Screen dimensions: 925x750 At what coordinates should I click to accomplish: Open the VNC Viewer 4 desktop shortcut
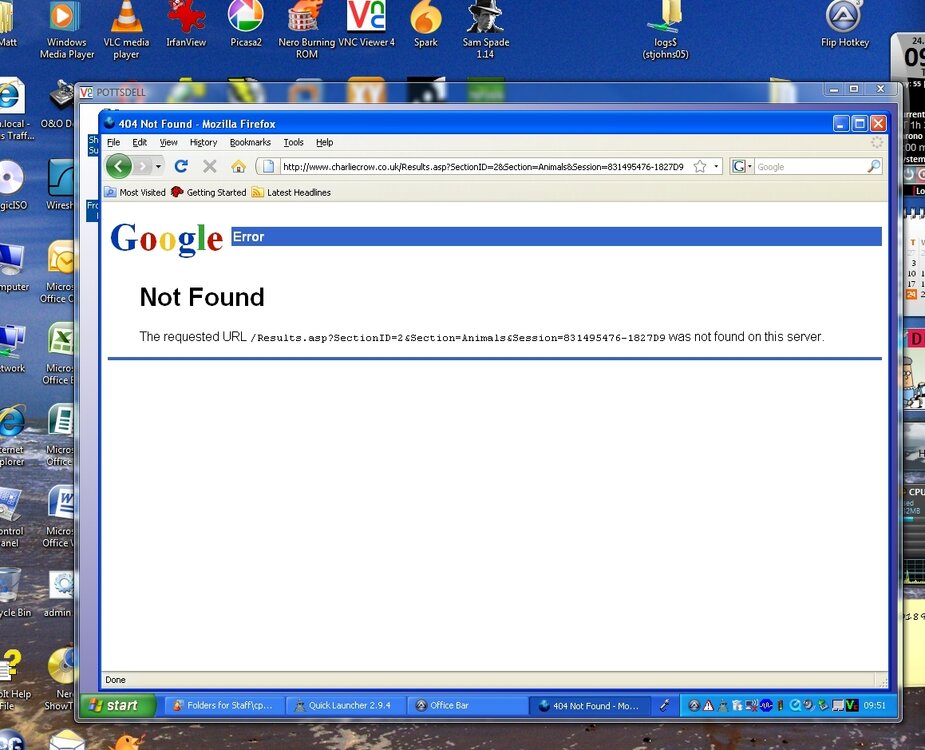click(x=366, y=24)
